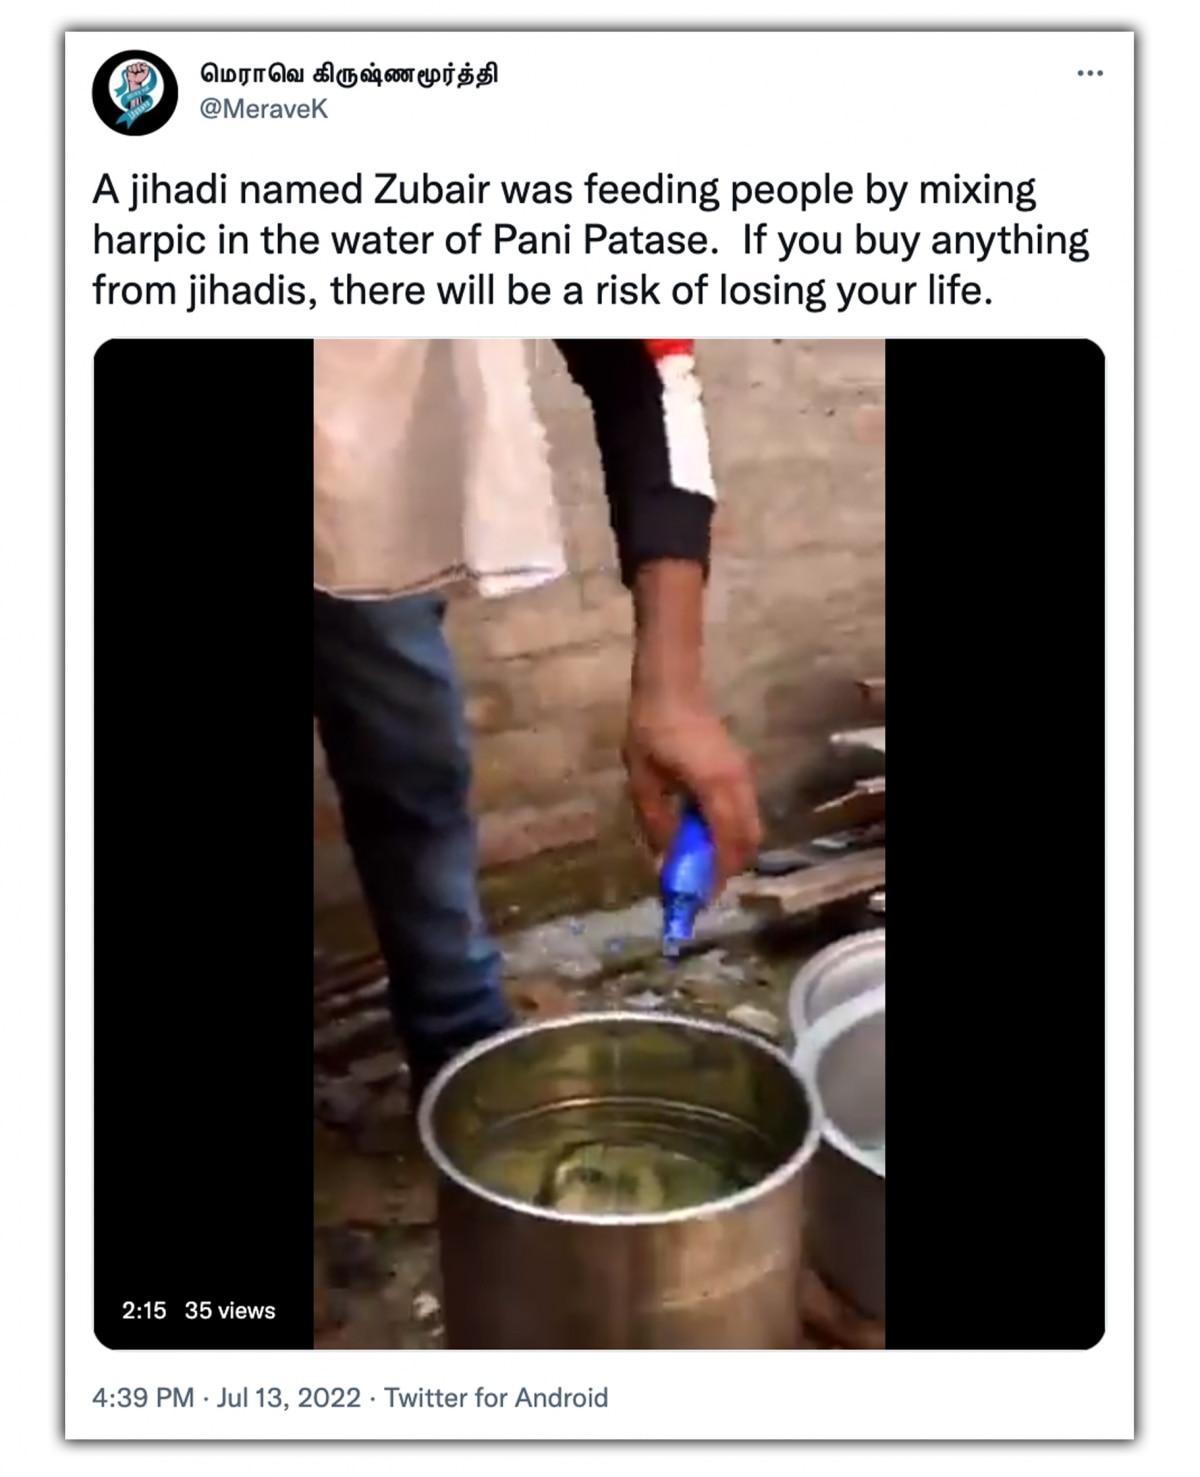Play the embedded video thumbnail
This screenshot has height=1477, width=1200.
click(x=599, y=844)
